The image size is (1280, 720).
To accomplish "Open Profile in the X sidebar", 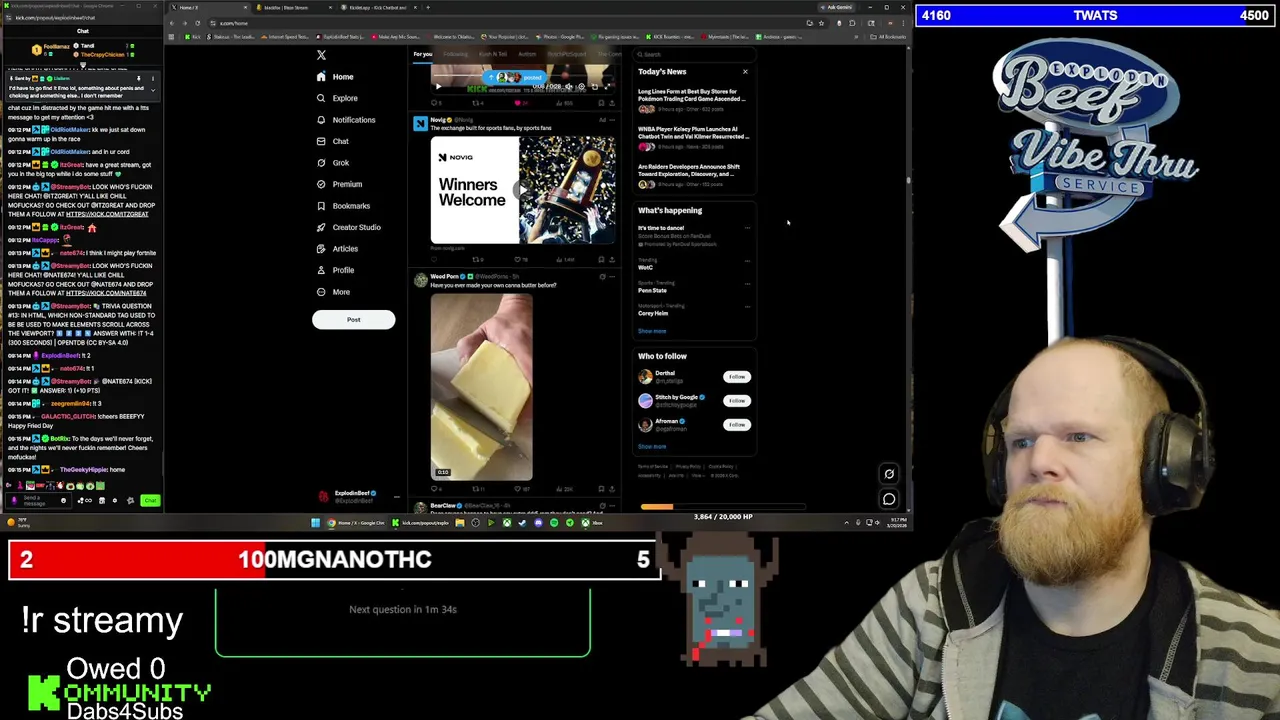I will [335, 270].
